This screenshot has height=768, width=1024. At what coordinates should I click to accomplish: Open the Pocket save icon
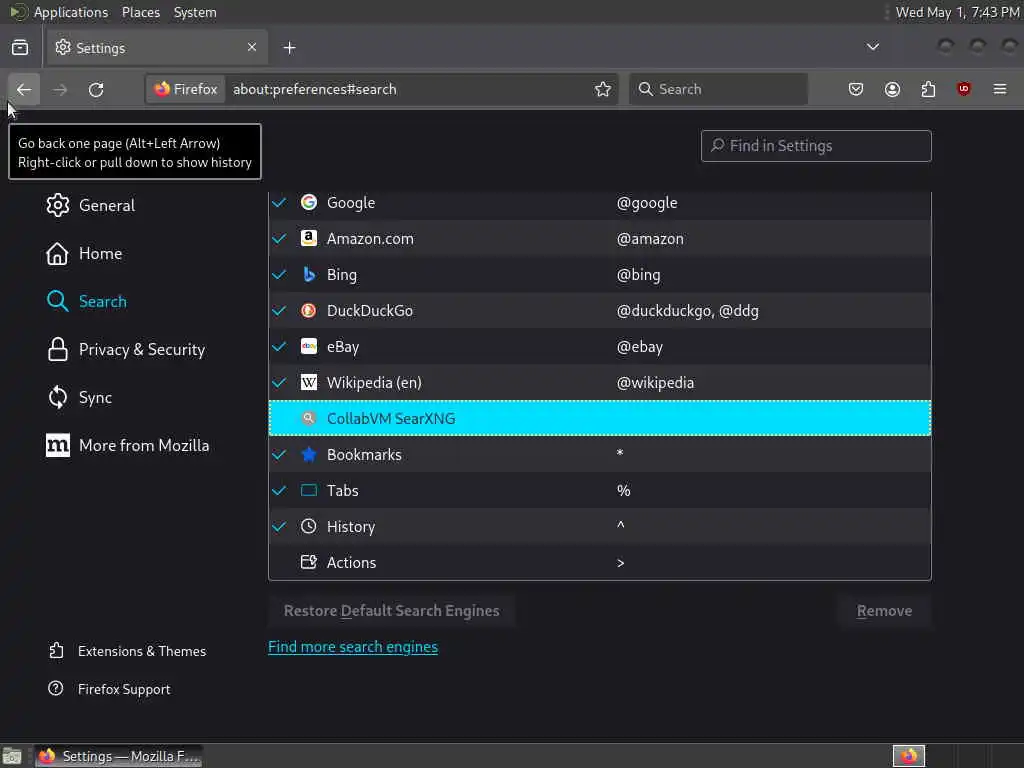click(x=856, y=89)
